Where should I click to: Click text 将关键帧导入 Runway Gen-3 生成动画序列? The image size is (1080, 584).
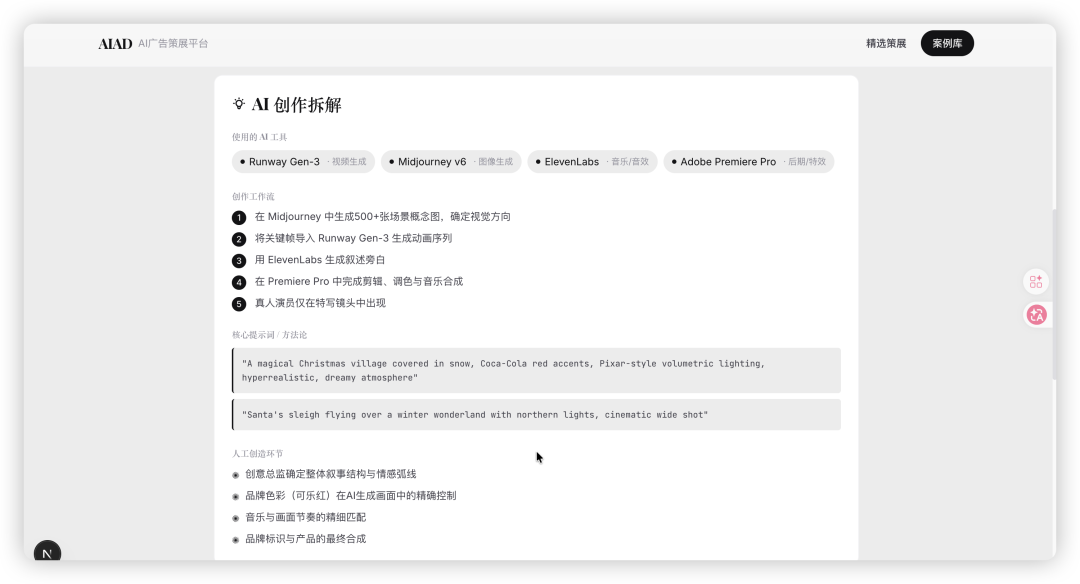(353, 238)
